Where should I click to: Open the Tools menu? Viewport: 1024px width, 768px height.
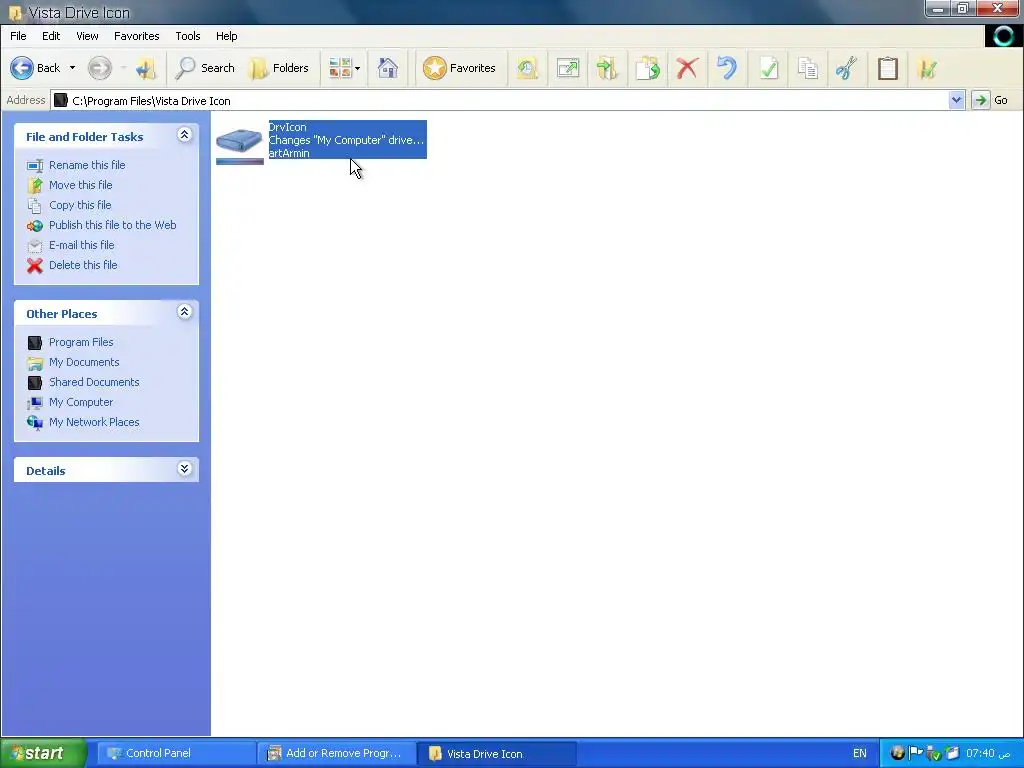[188, 36]
